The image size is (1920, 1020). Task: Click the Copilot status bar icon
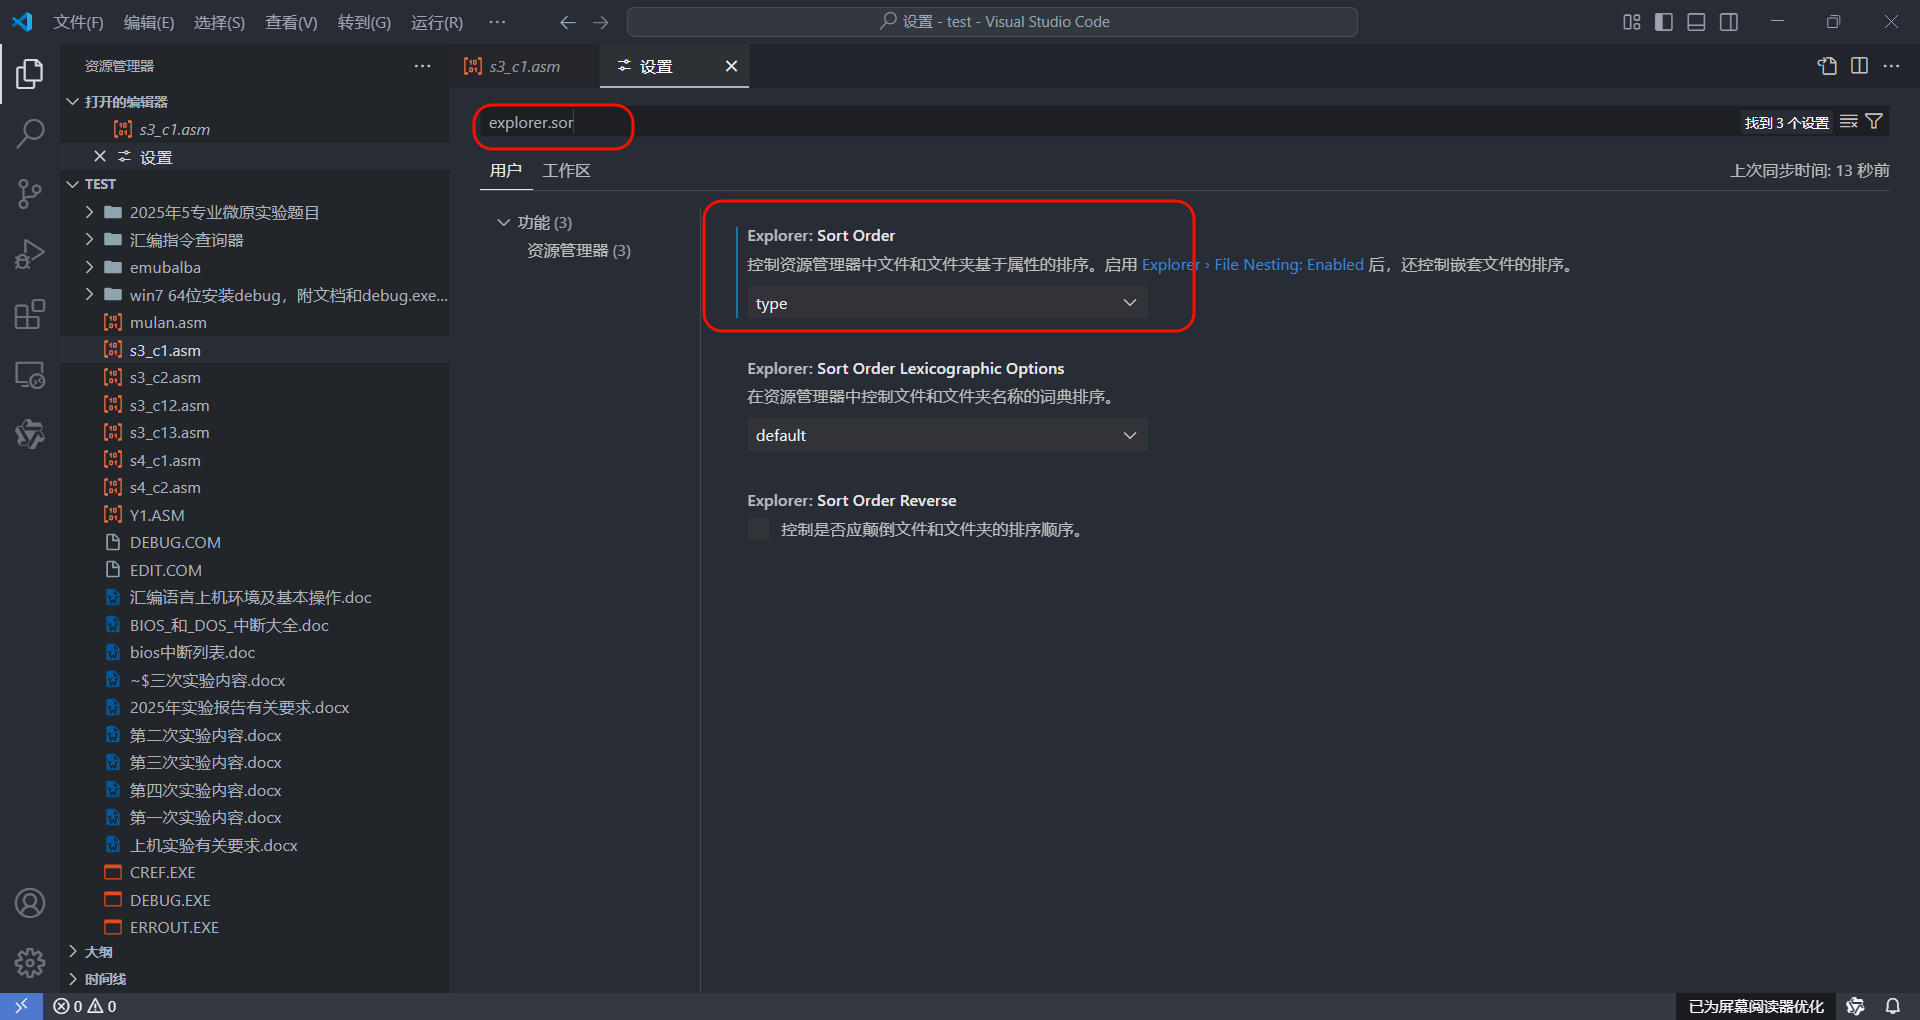1855,1006
